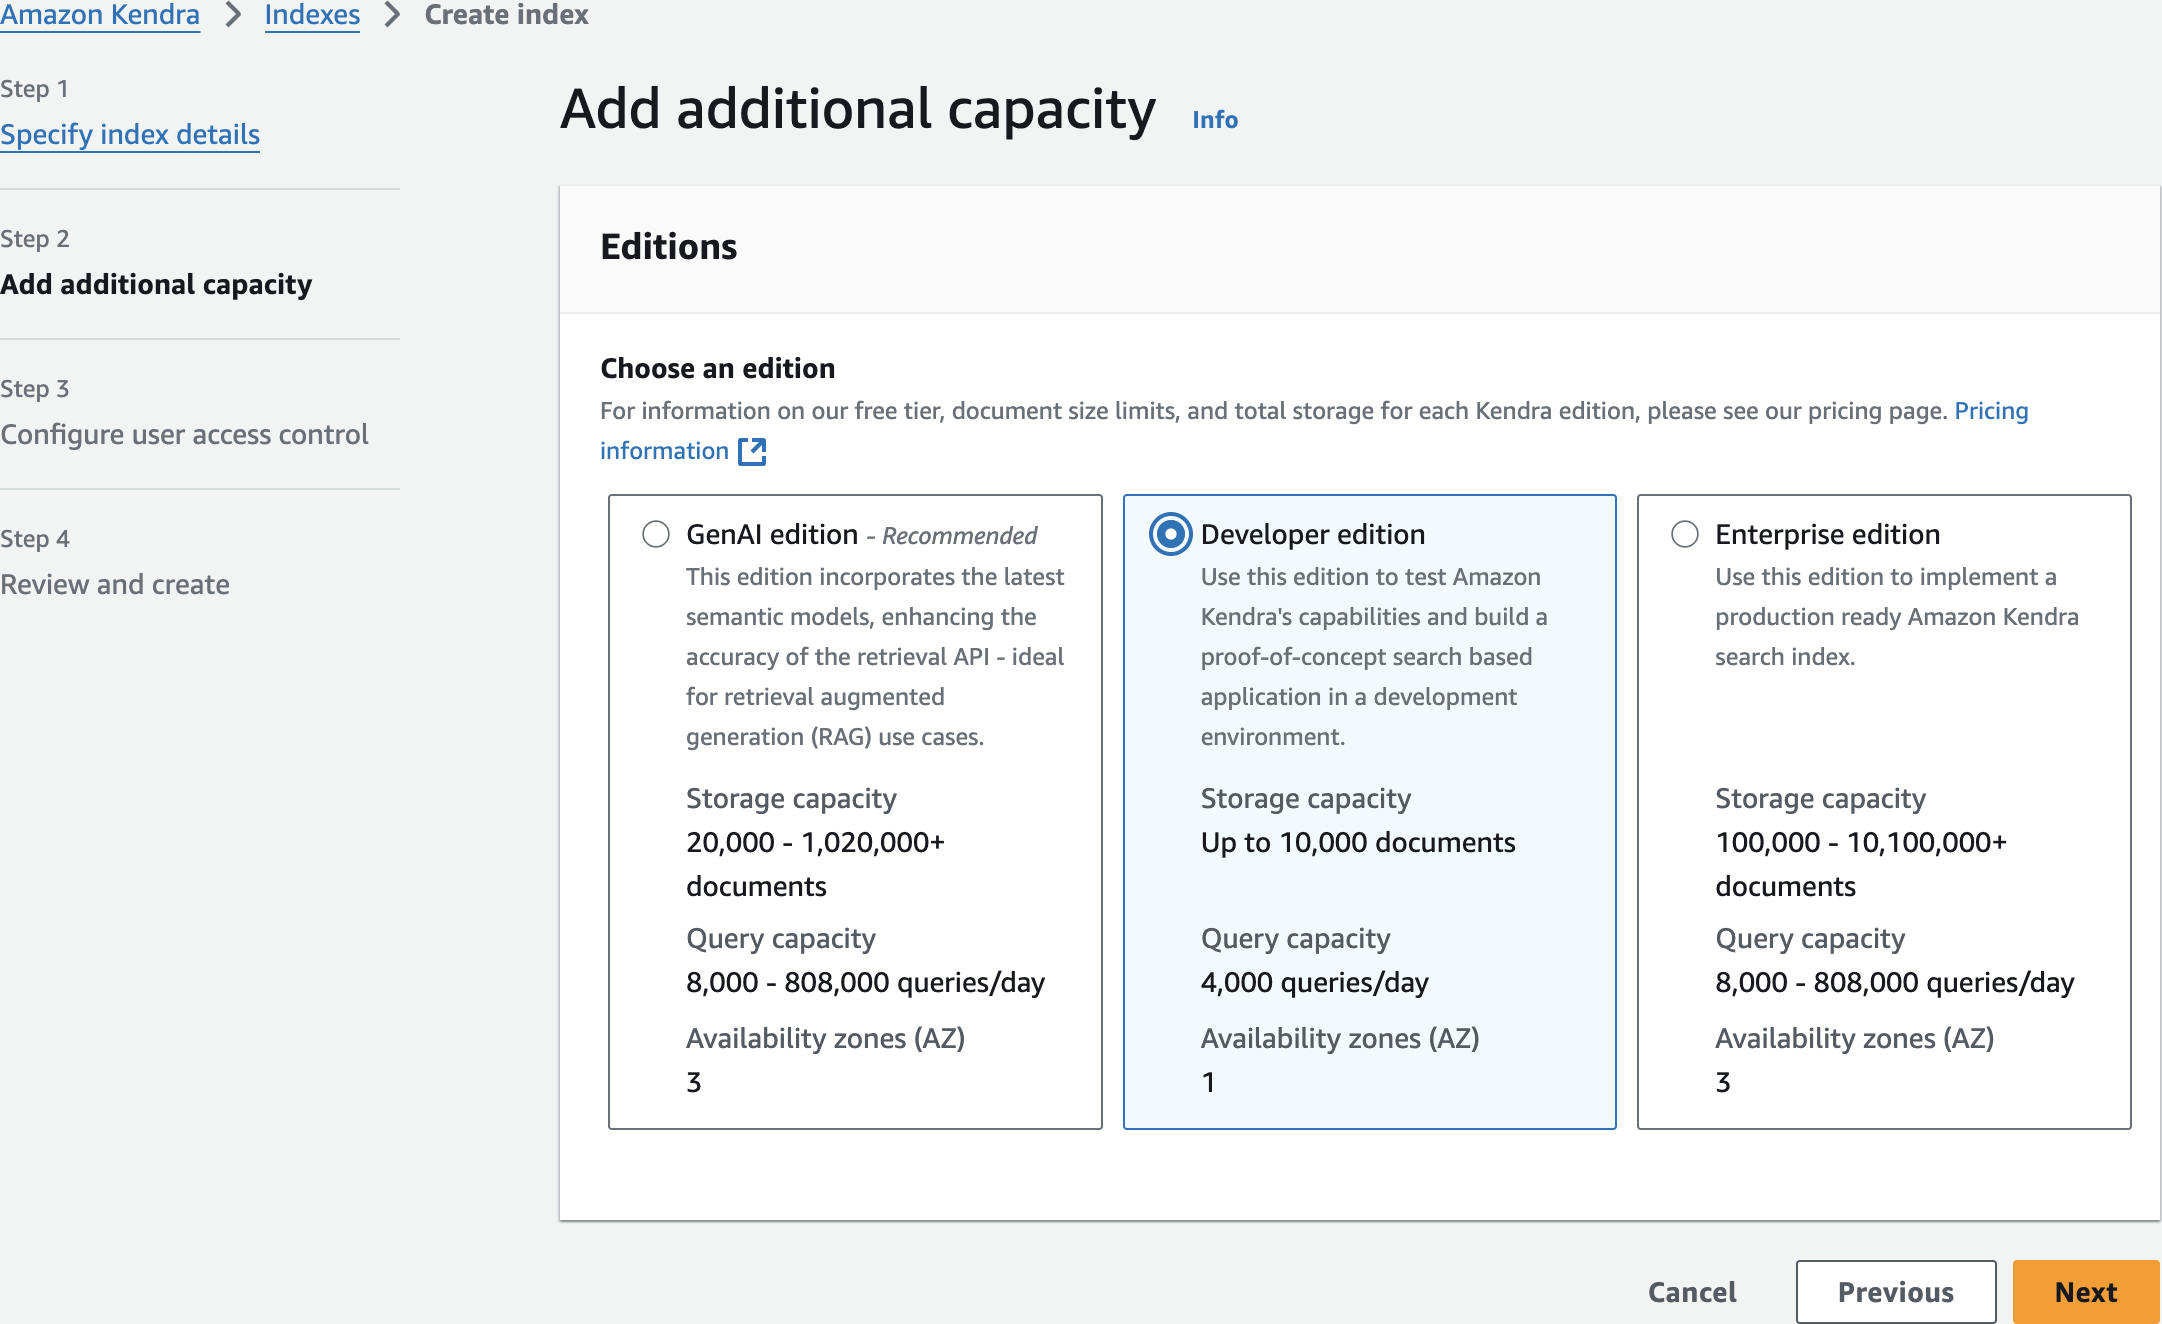The image size is (2162, 1324).
Task: Click the Create index breadcrumb text
Action: [x=506, y=15]
